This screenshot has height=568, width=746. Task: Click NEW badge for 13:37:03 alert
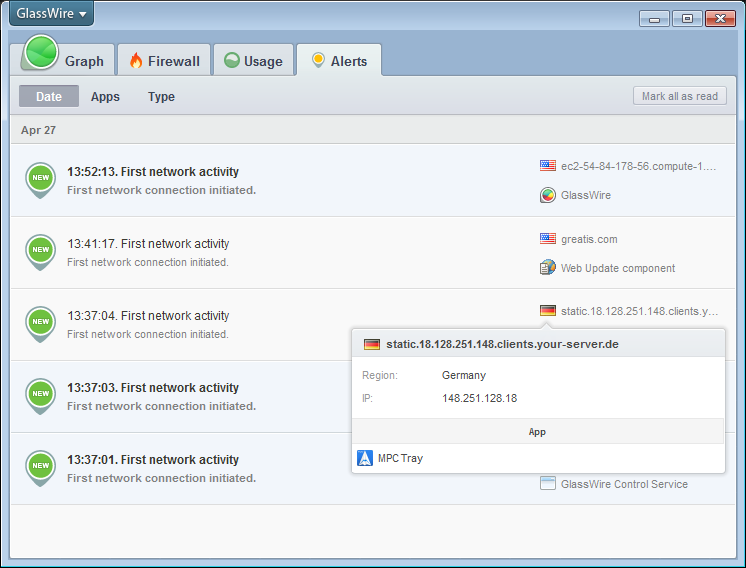(40, 395)
